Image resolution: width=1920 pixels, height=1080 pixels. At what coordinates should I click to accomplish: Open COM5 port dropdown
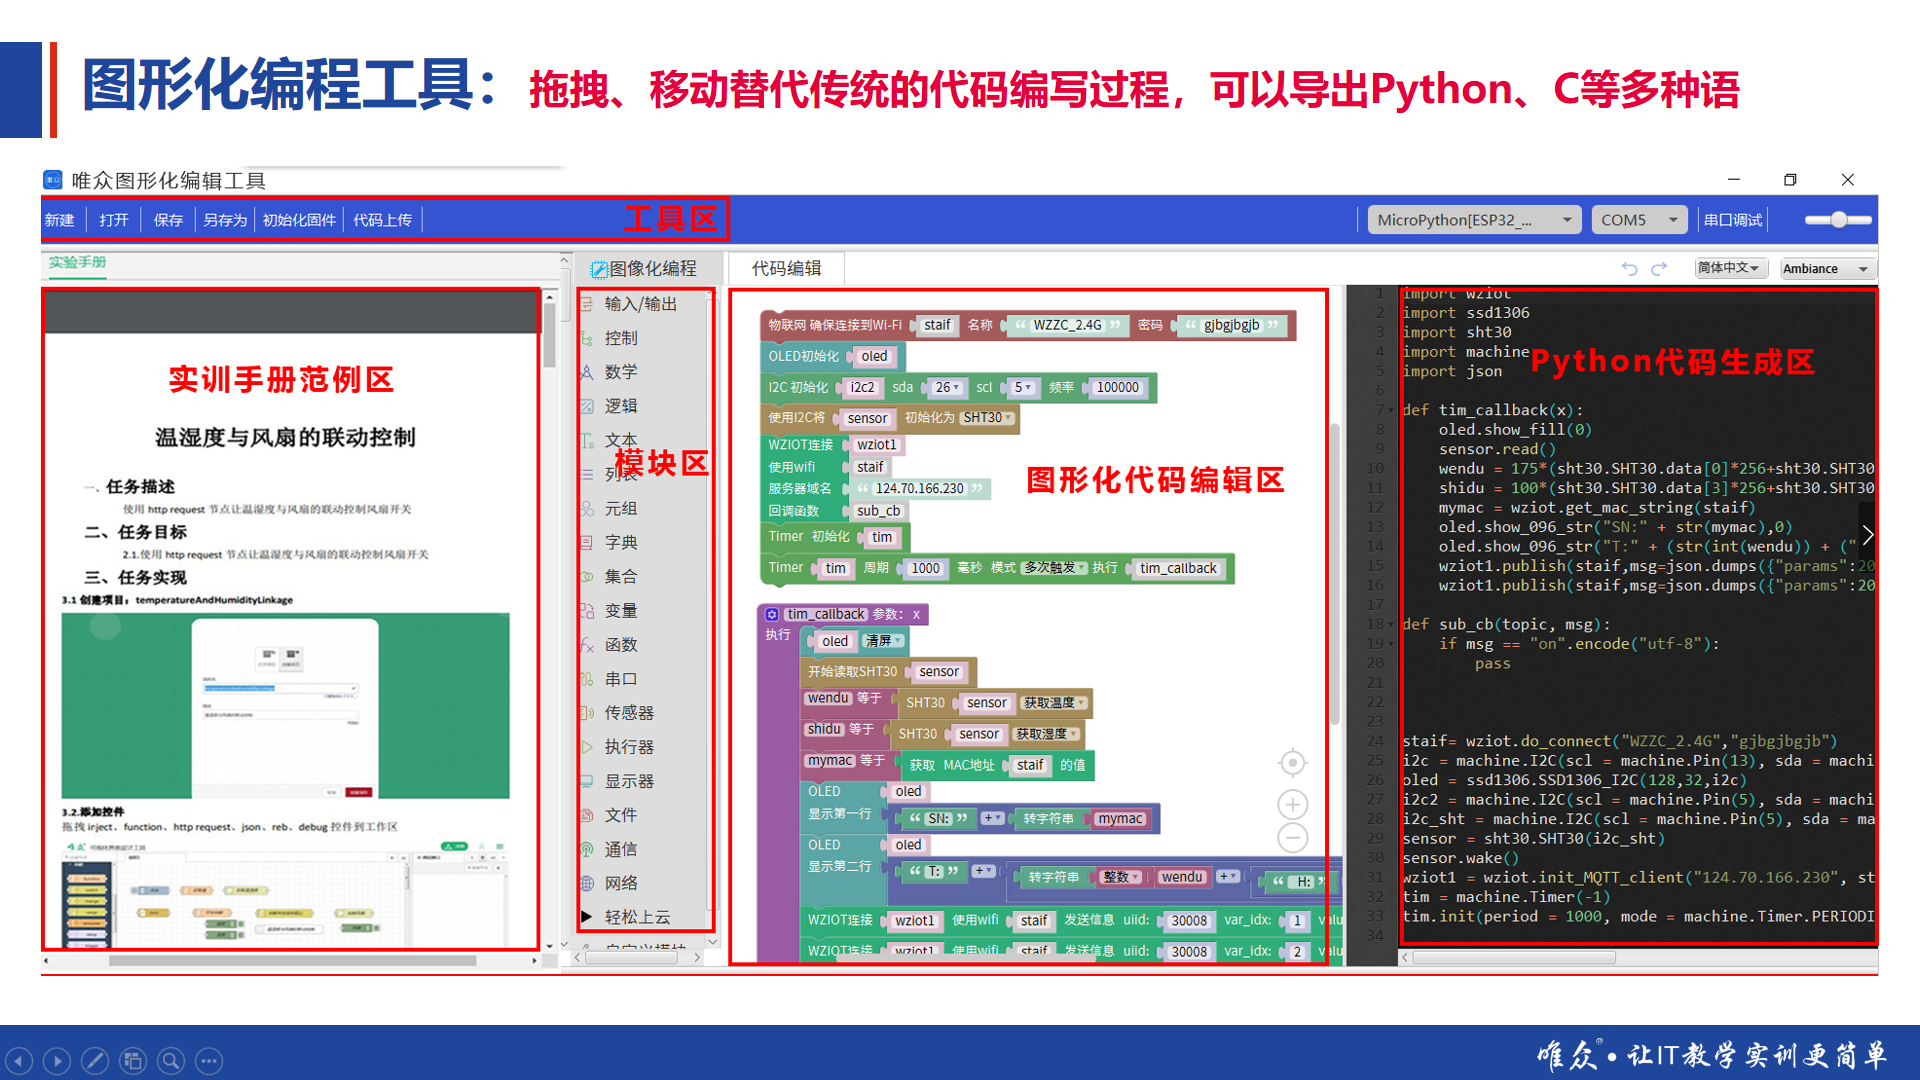pos(1638,220)
